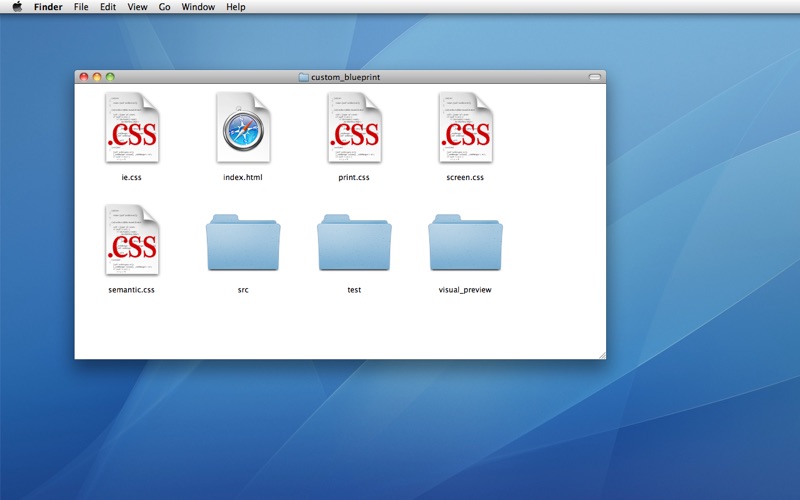This screenshot has width=800, height=500.
Task: Click the ie.css filename label
Action: click(131, 178)
